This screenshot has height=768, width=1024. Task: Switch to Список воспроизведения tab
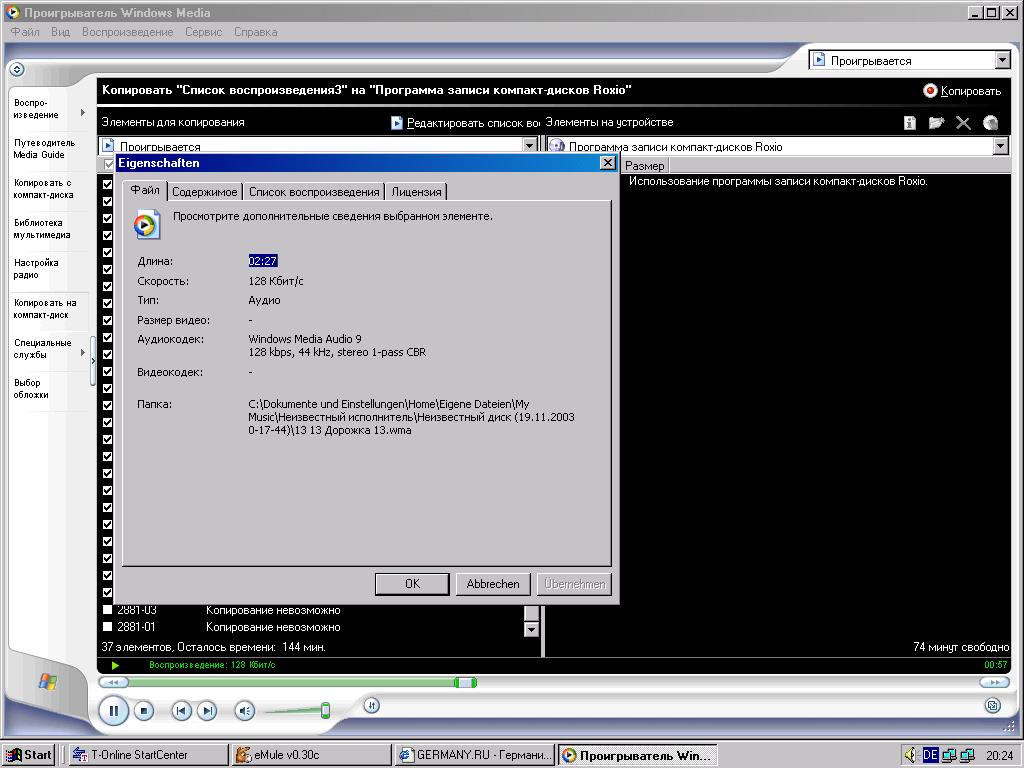[314, 192]
